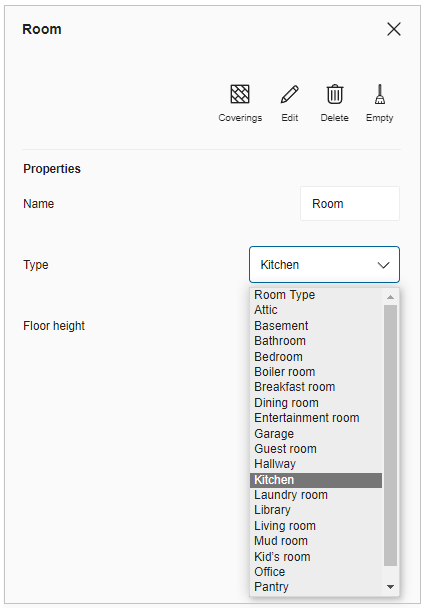The width and height of the screenshot is (427, 609).
Task: Choose Room Type in the list
Action: coord(316,295)
